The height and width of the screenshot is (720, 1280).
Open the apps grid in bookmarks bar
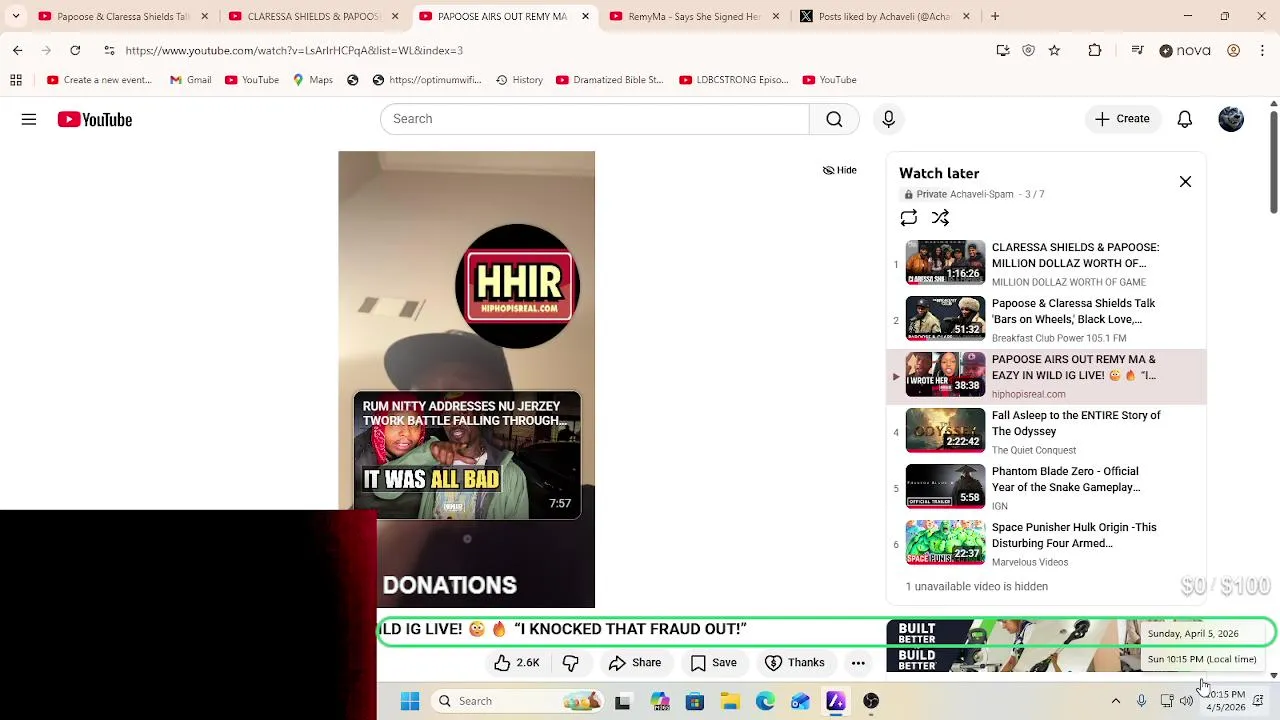pyautogui.click(x=16, y=80)
